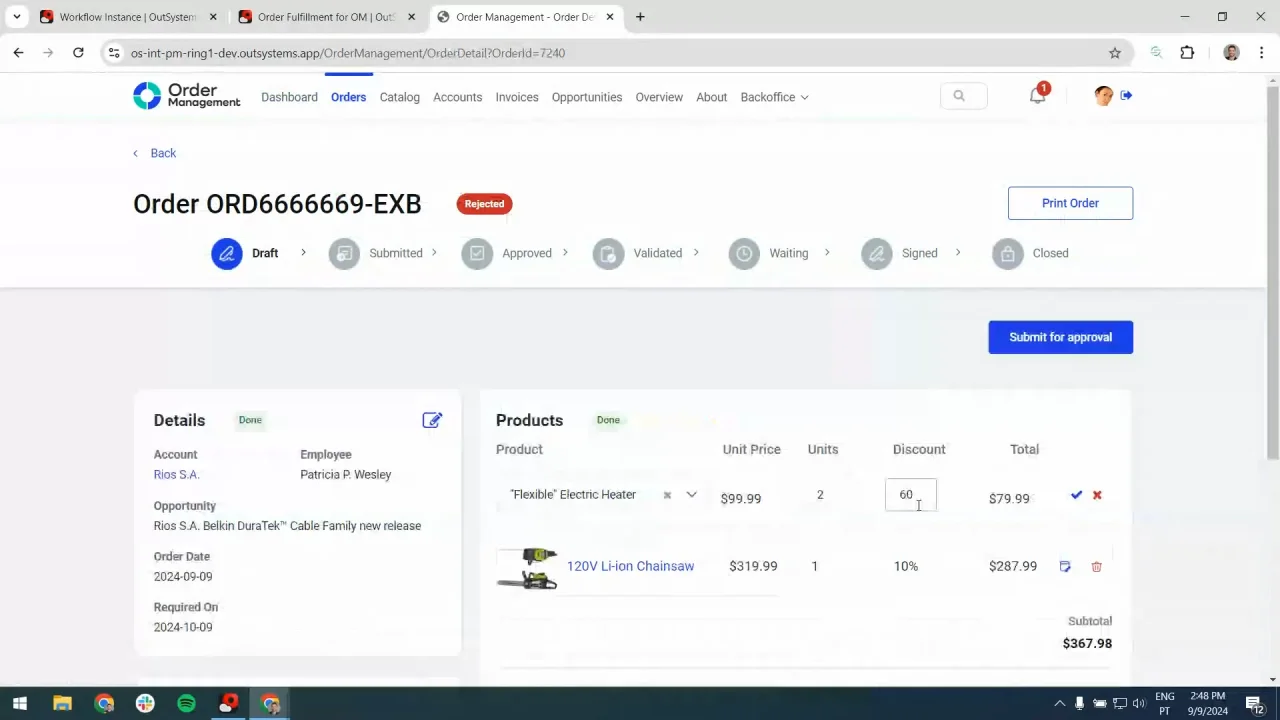1280x720 pixels.
Task: Open the Invoices menu item
Action: point(517,97)
